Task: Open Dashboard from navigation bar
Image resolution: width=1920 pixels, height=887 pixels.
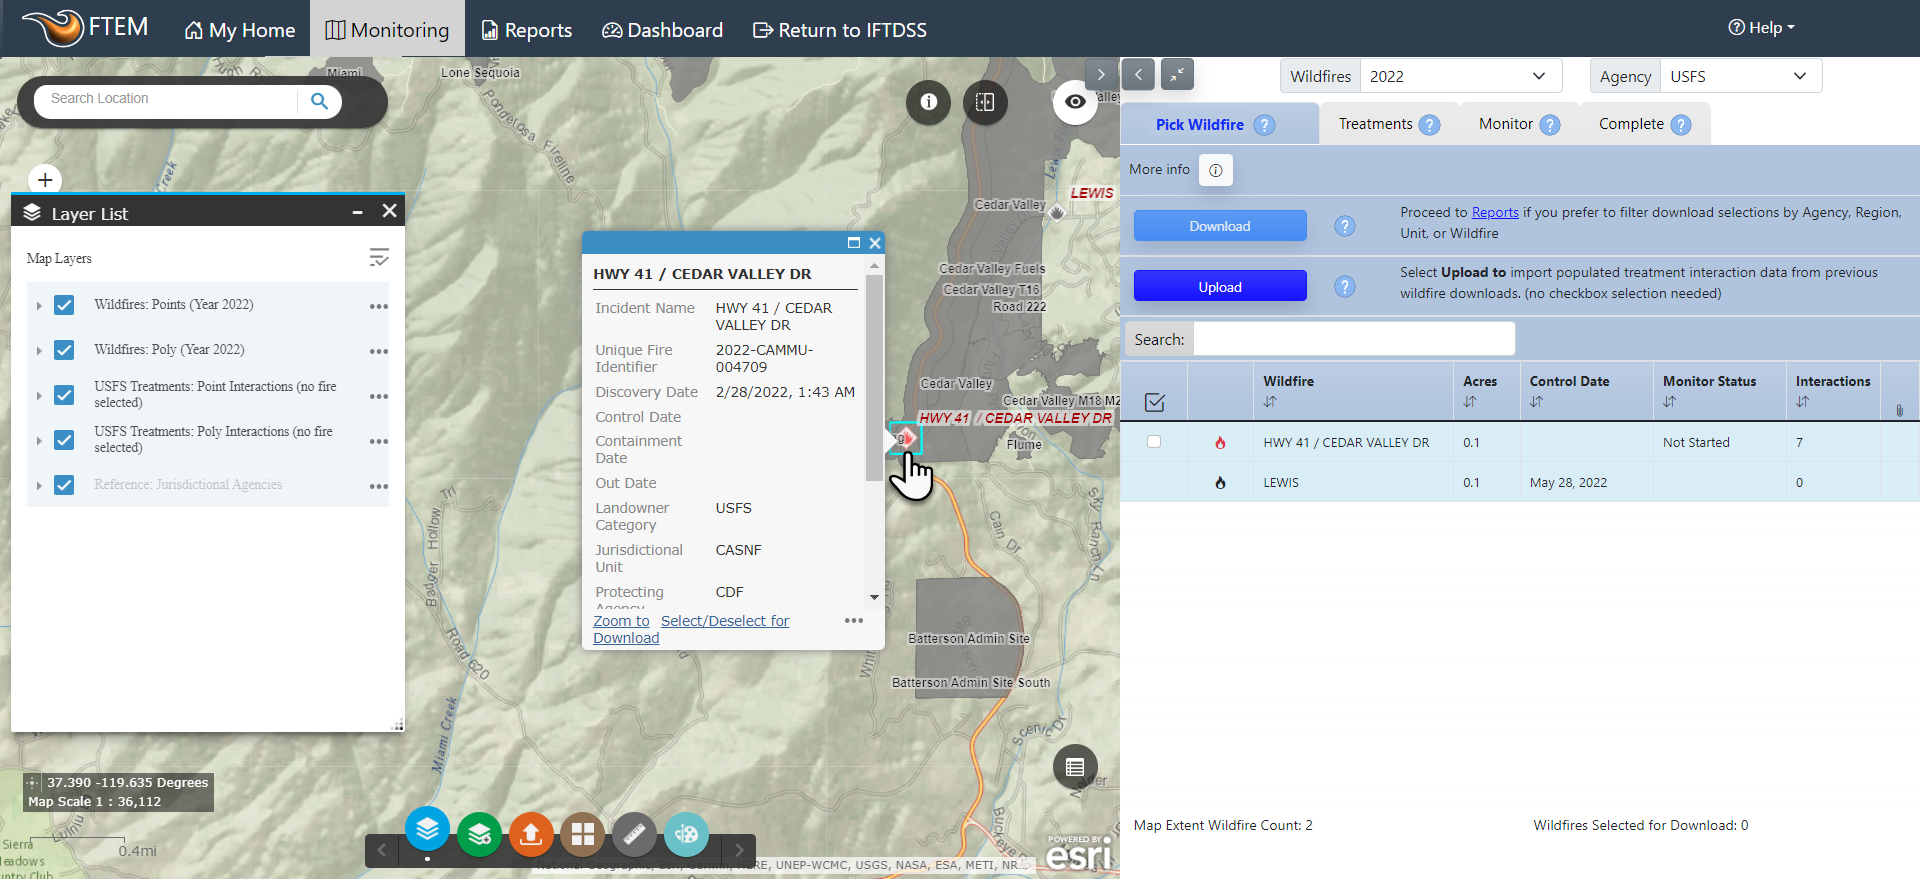Action: [662, 30]
